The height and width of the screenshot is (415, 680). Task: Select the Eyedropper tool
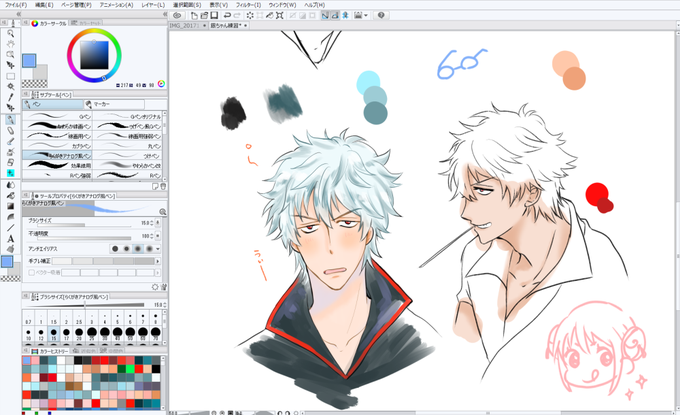11,97
